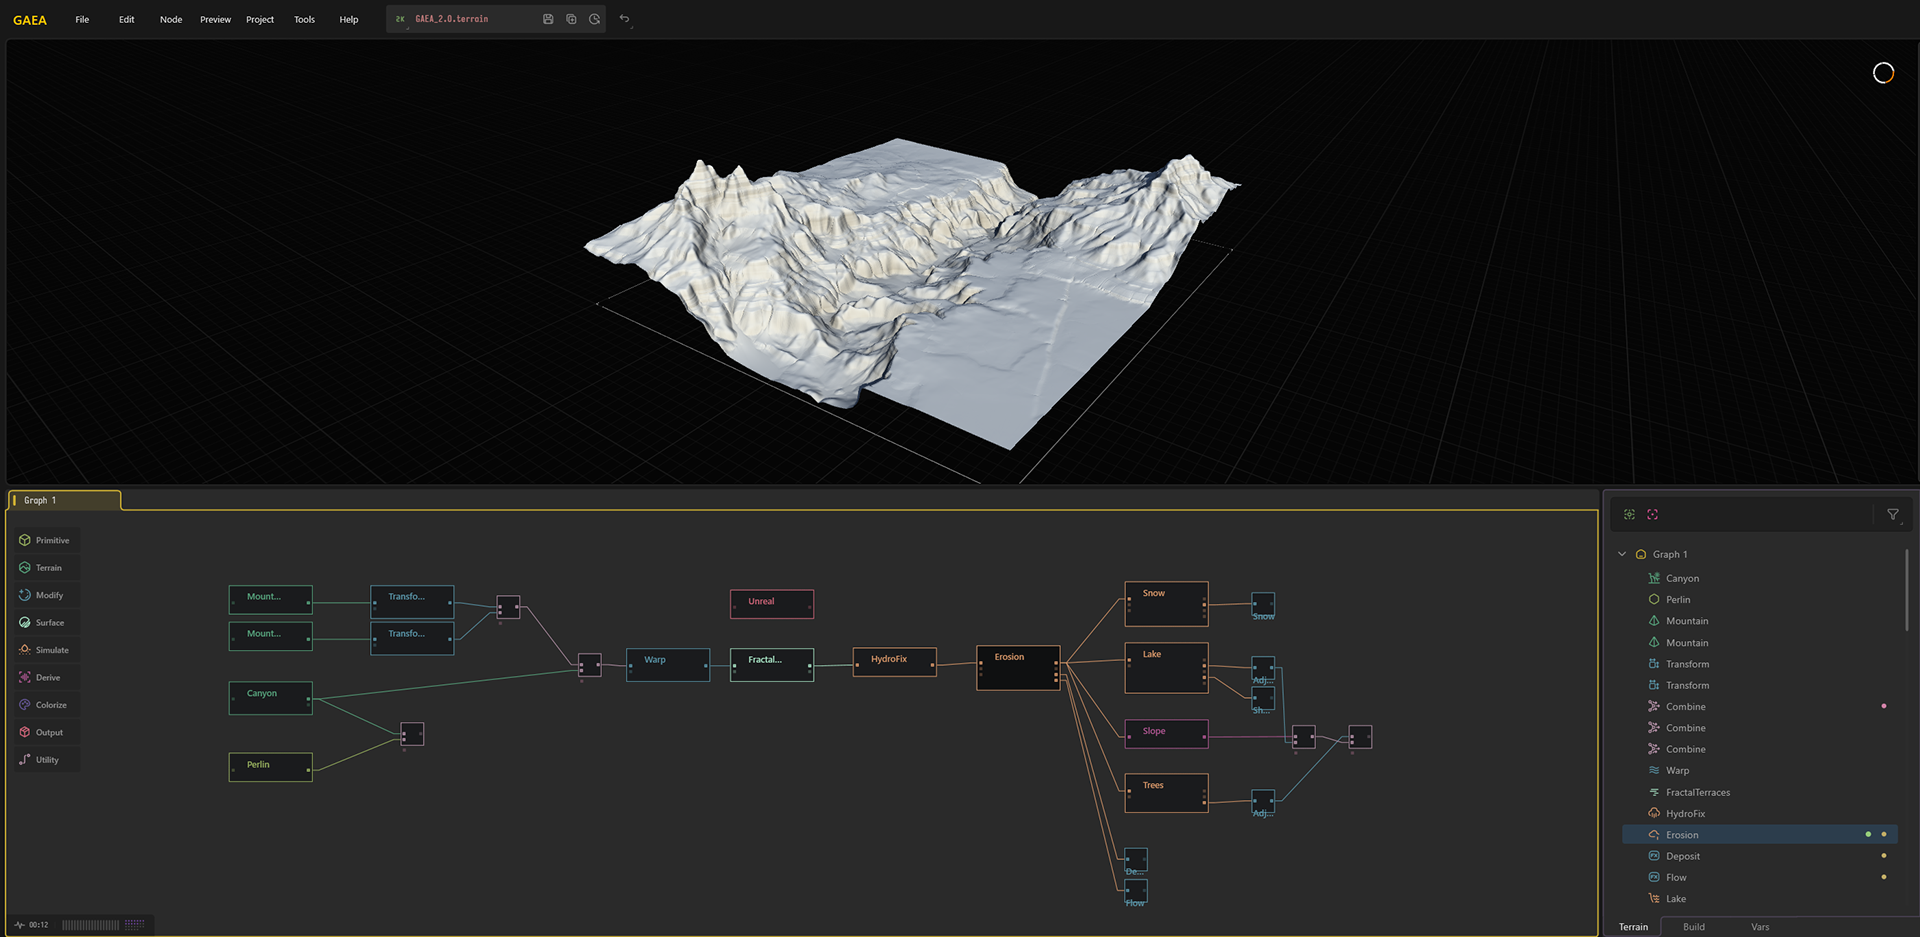Open the Colorize node category

point(45,705)
